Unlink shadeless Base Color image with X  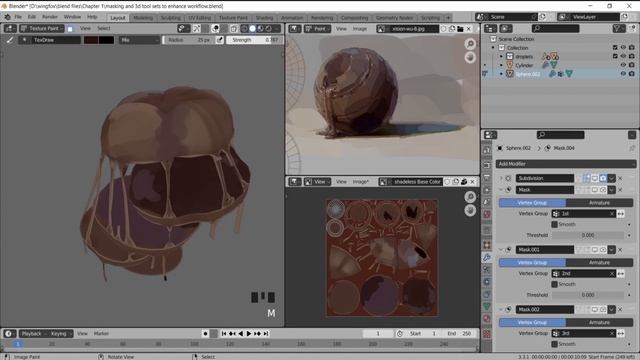(x=472, y=182)
